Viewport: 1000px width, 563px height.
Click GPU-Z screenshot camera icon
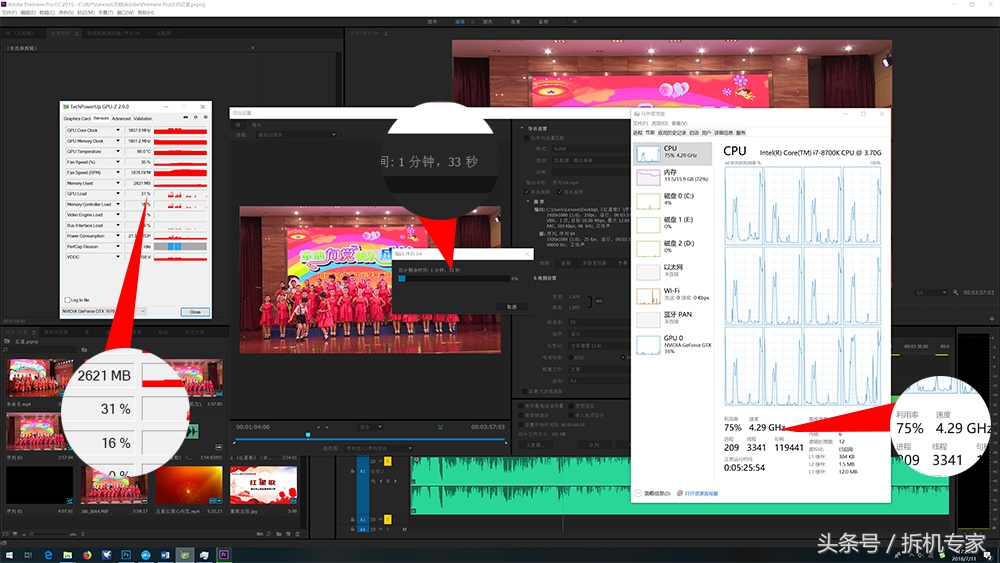[x=186, y=118]
